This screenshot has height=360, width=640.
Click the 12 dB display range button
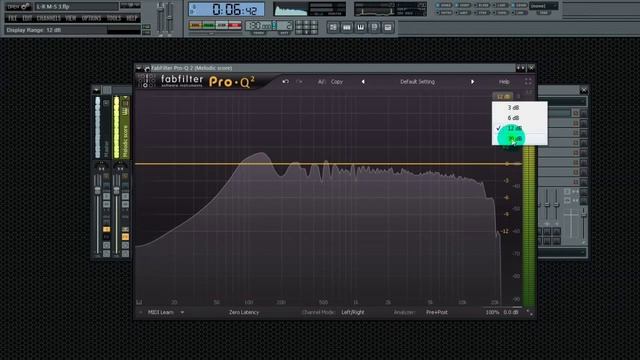tap(503, 97)
